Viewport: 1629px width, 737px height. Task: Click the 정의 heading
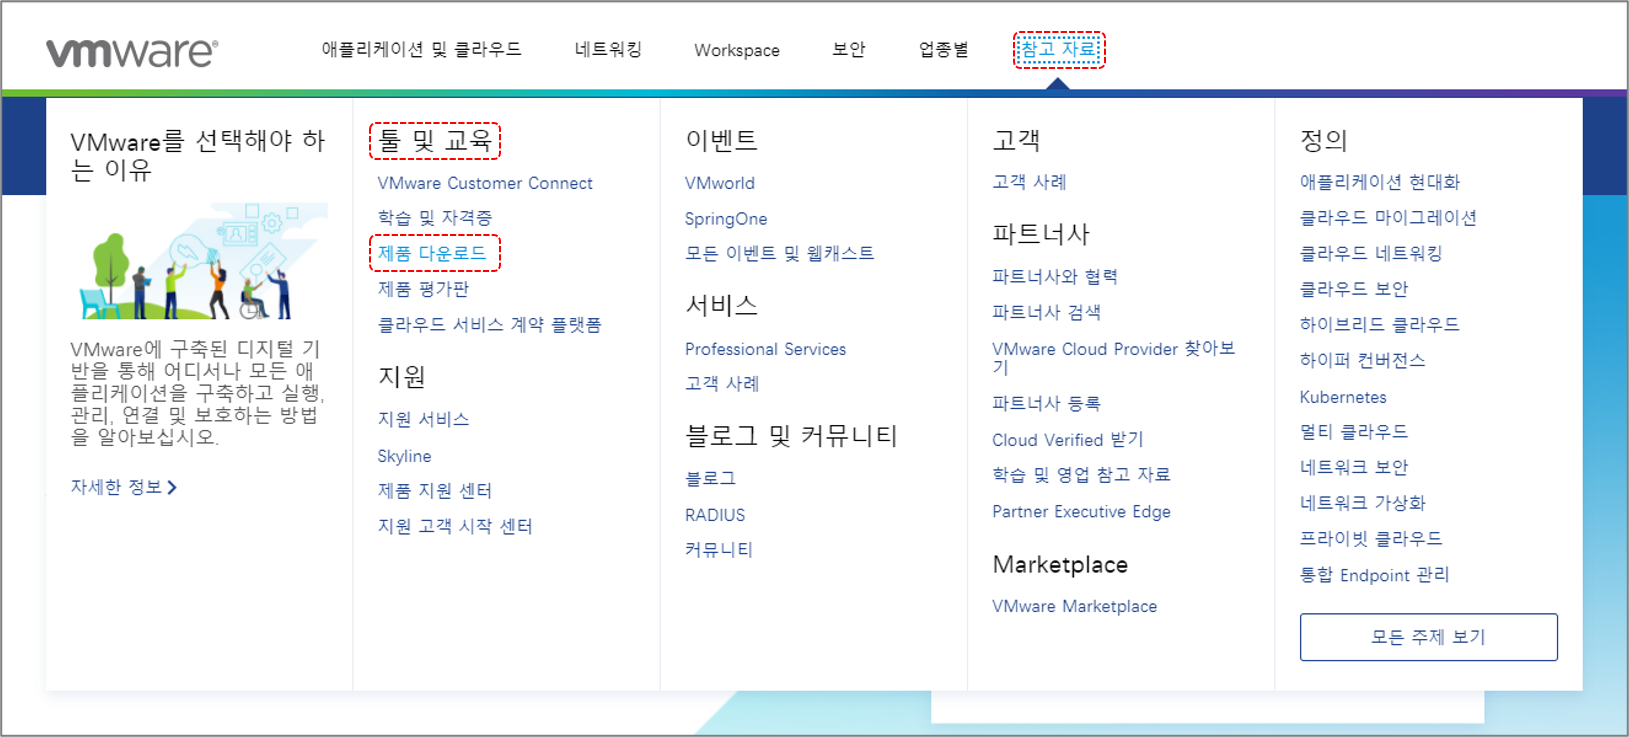(x=1323, y=141)
